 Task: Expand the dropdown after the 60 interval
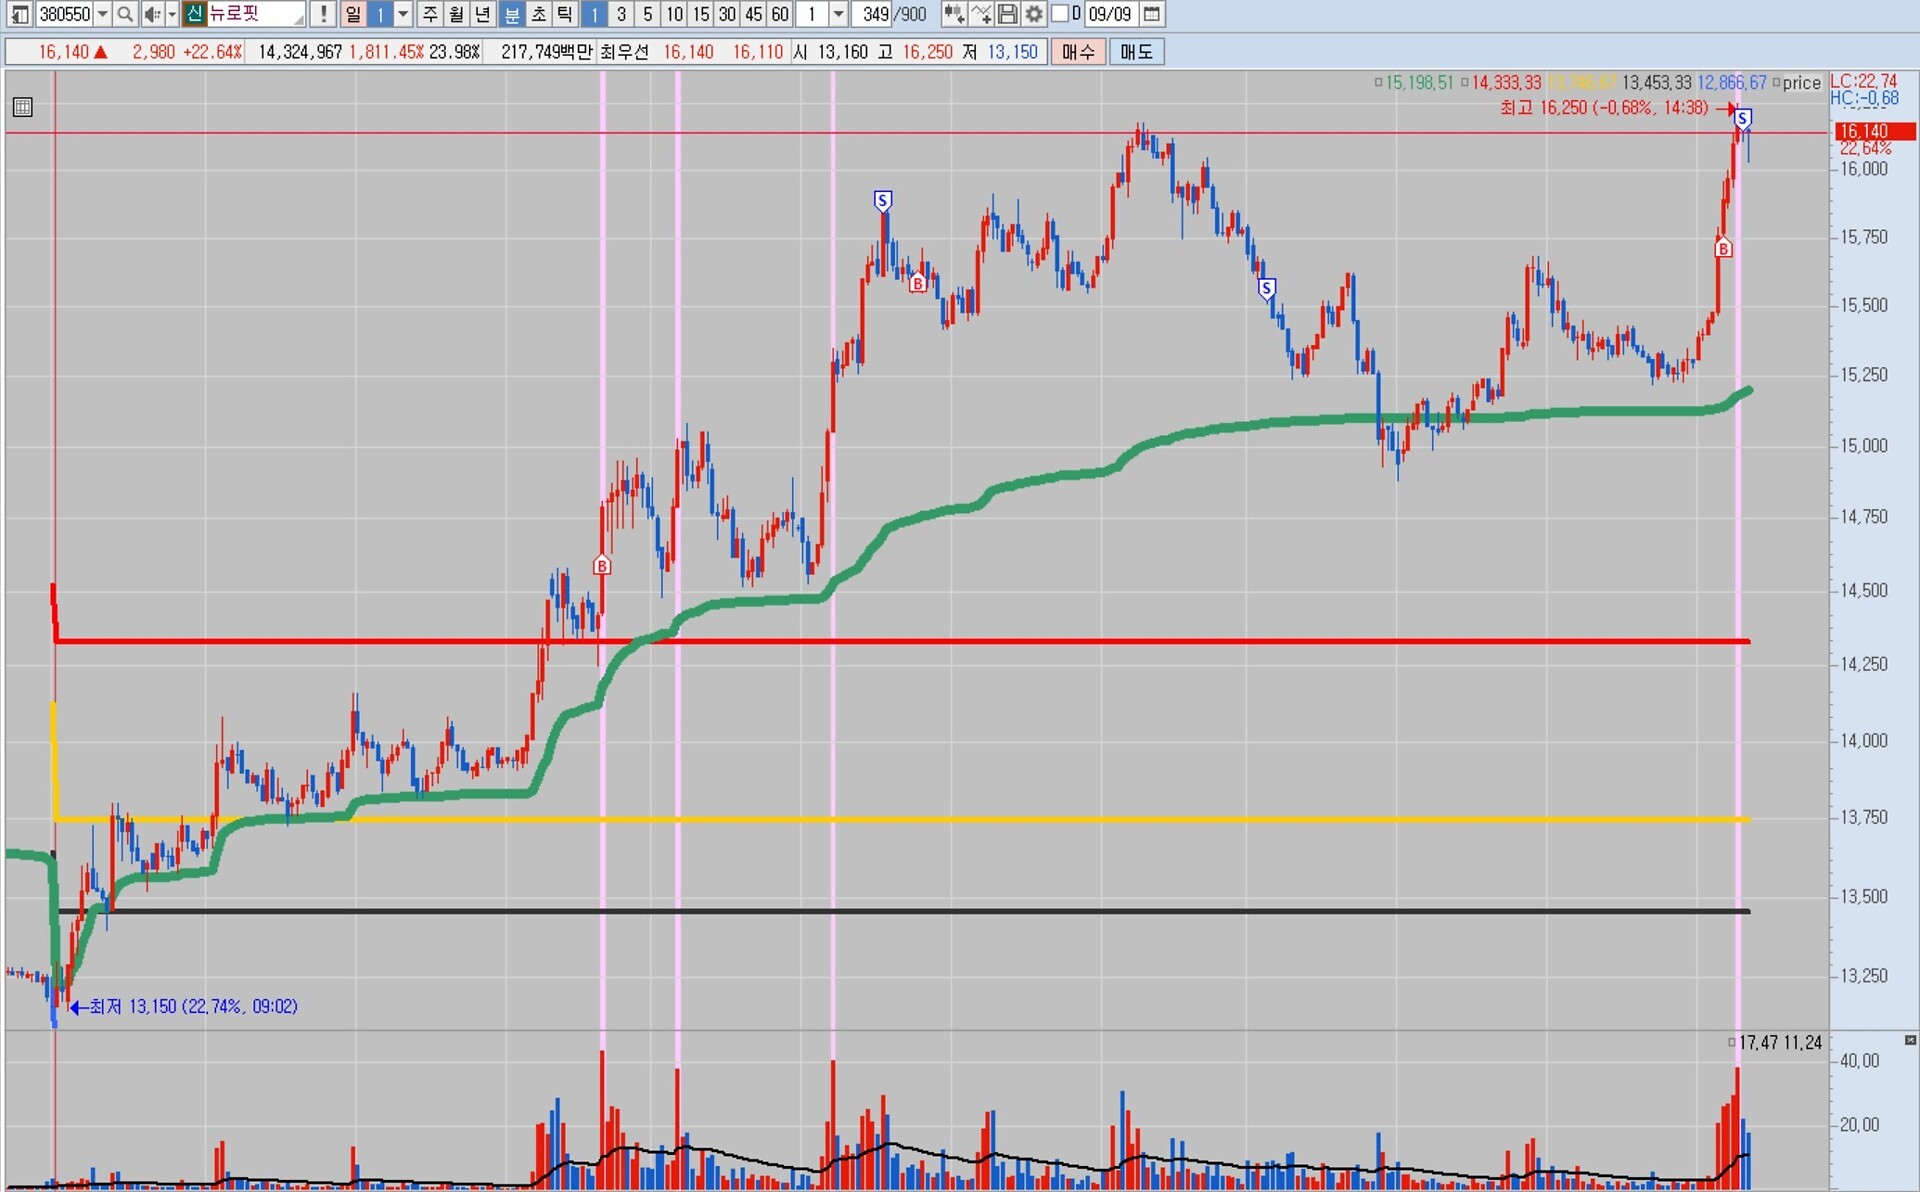pos(839,14)
